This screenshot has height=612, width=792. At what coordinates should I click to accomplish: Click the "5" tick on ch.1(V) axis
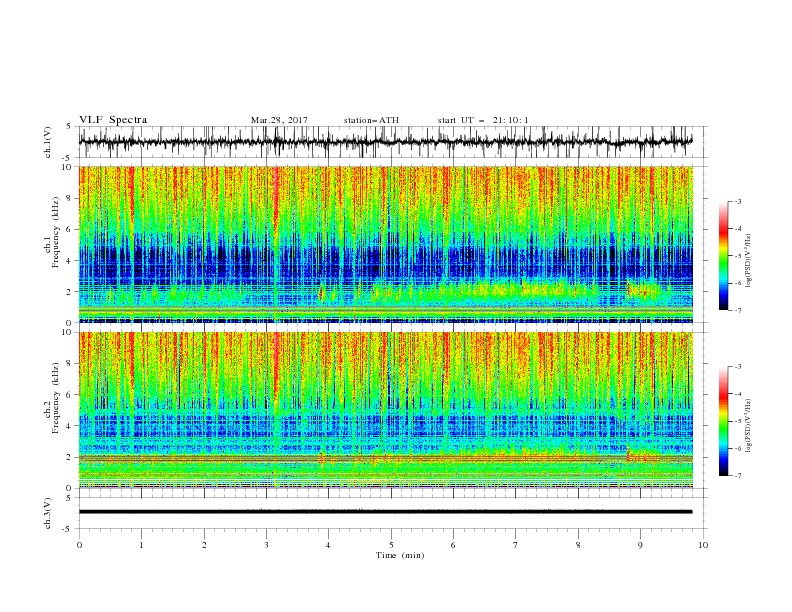(69, 127)
